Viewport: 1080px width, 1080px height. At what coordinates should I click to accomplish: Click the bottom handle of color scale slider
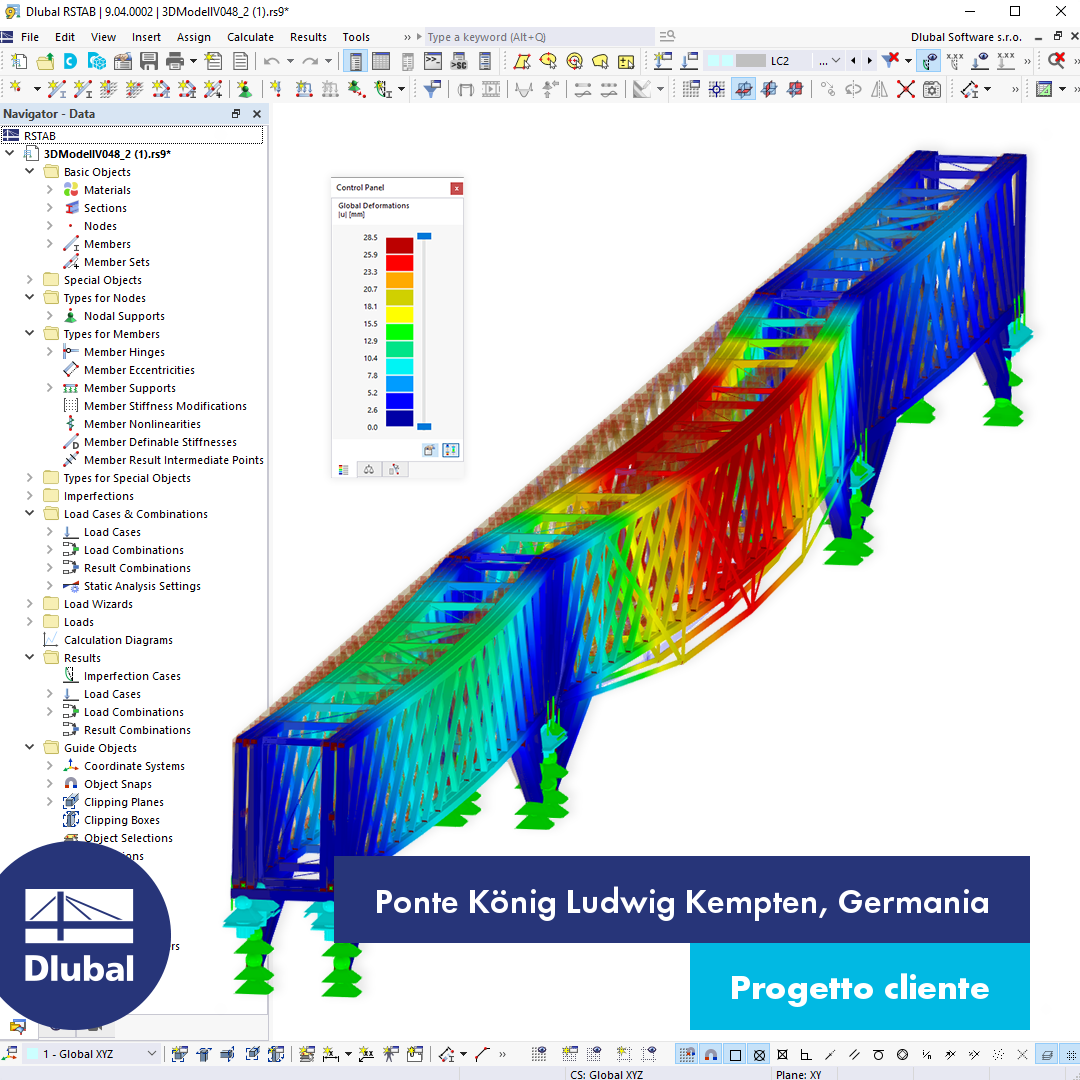424,426
